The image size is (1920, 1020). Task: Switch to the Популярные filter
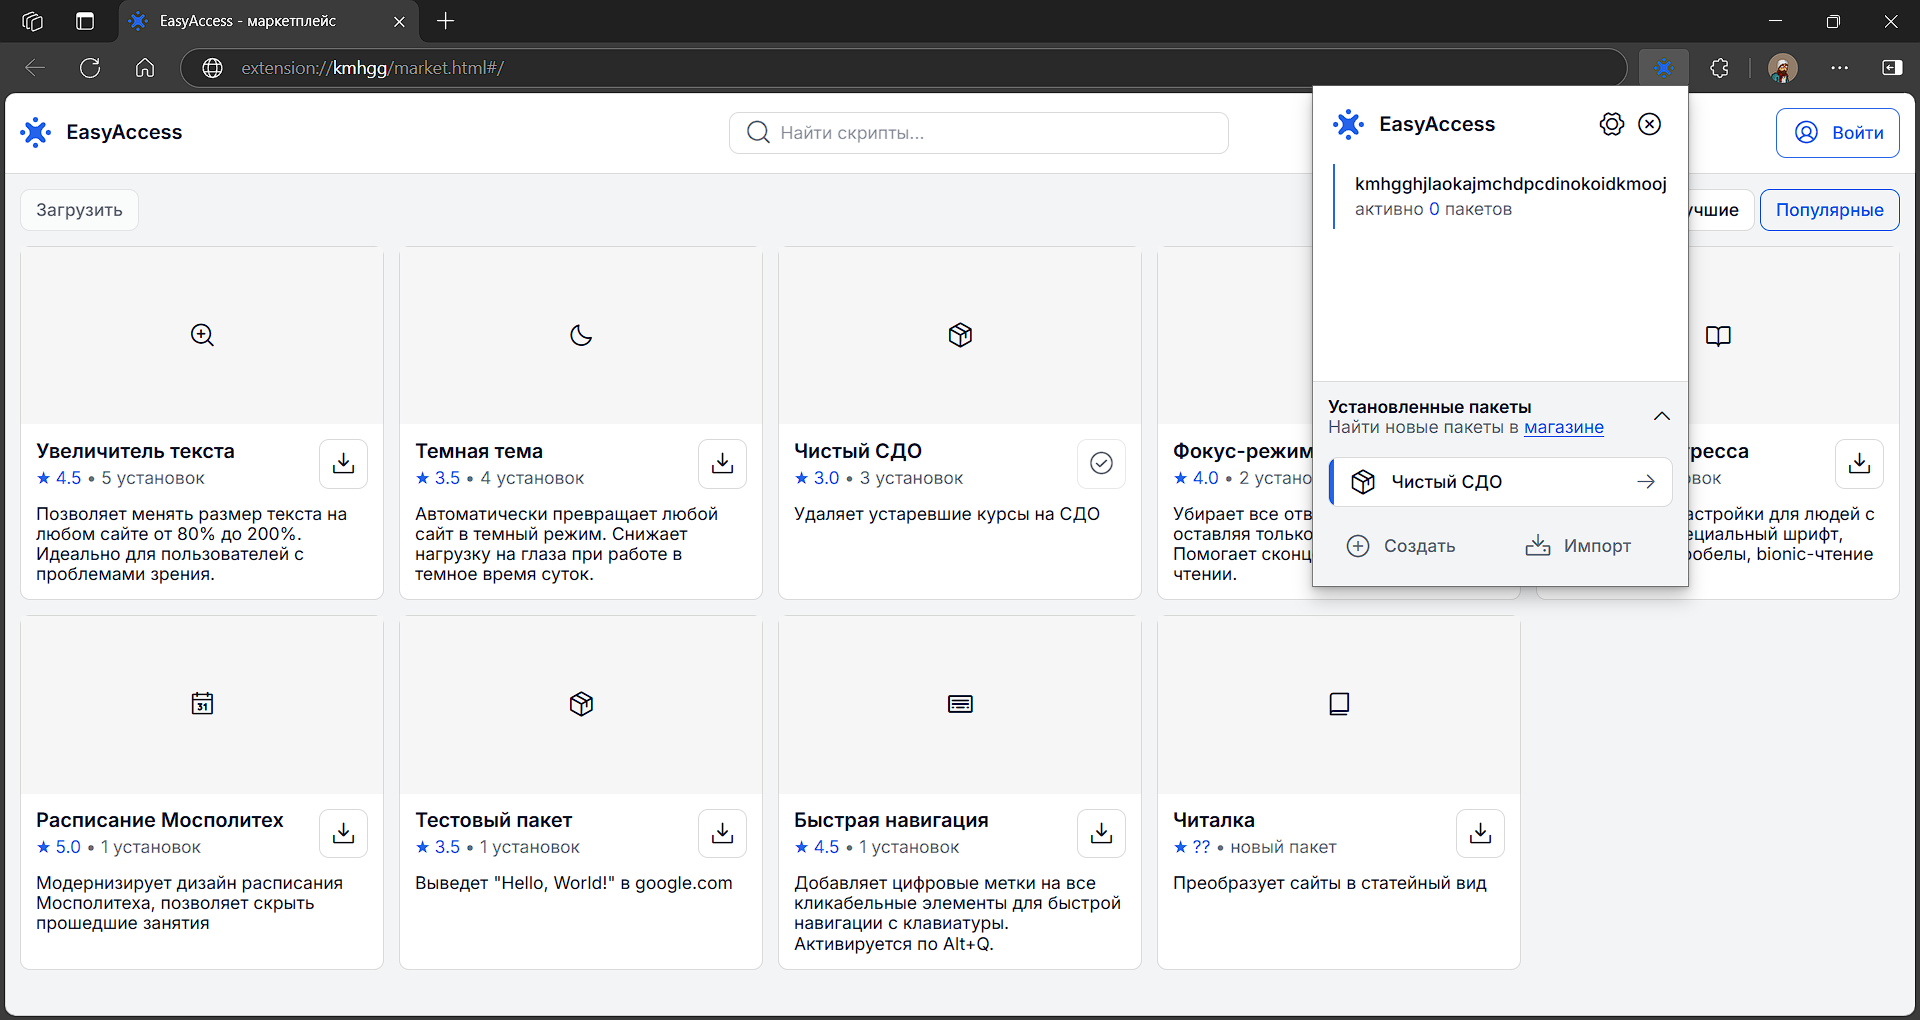pyautogui.click(x=1829, y=209)
